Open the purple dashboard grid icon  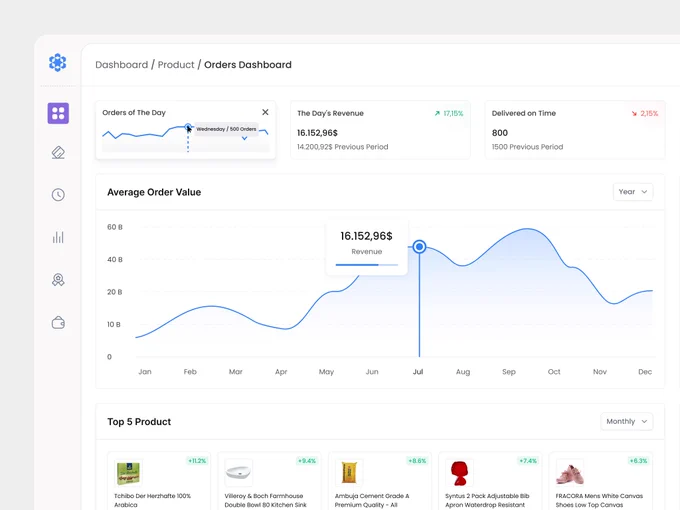58,113
